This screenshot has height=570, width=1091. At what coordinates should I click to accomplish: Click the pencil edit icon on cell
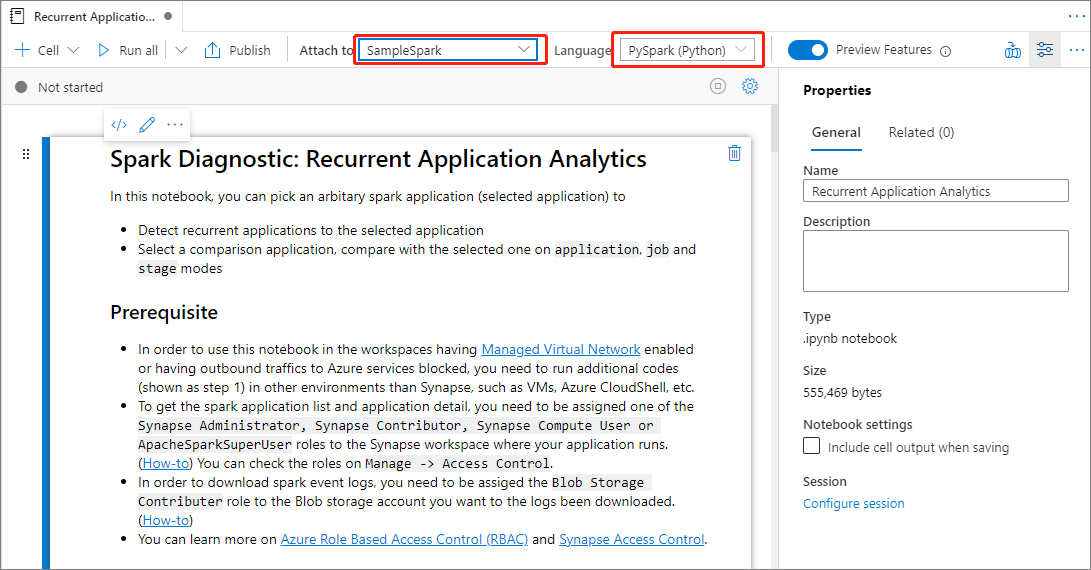(x=147, y=125)
